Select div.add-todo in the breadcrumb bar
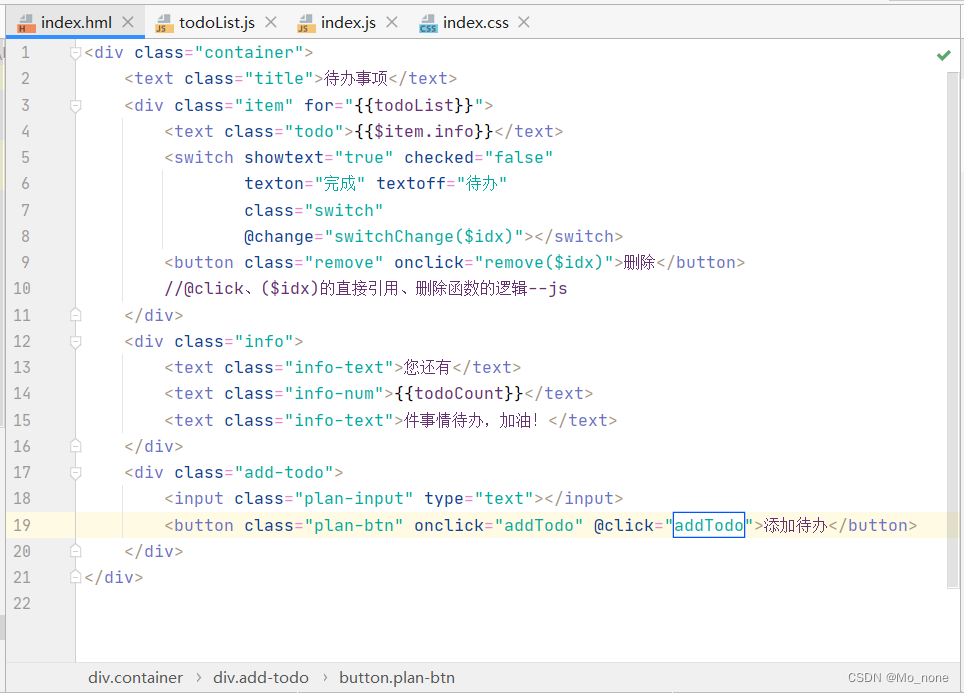Image resolution: width=964 pixels, height=693 pixels. click(x=261, y=678)
